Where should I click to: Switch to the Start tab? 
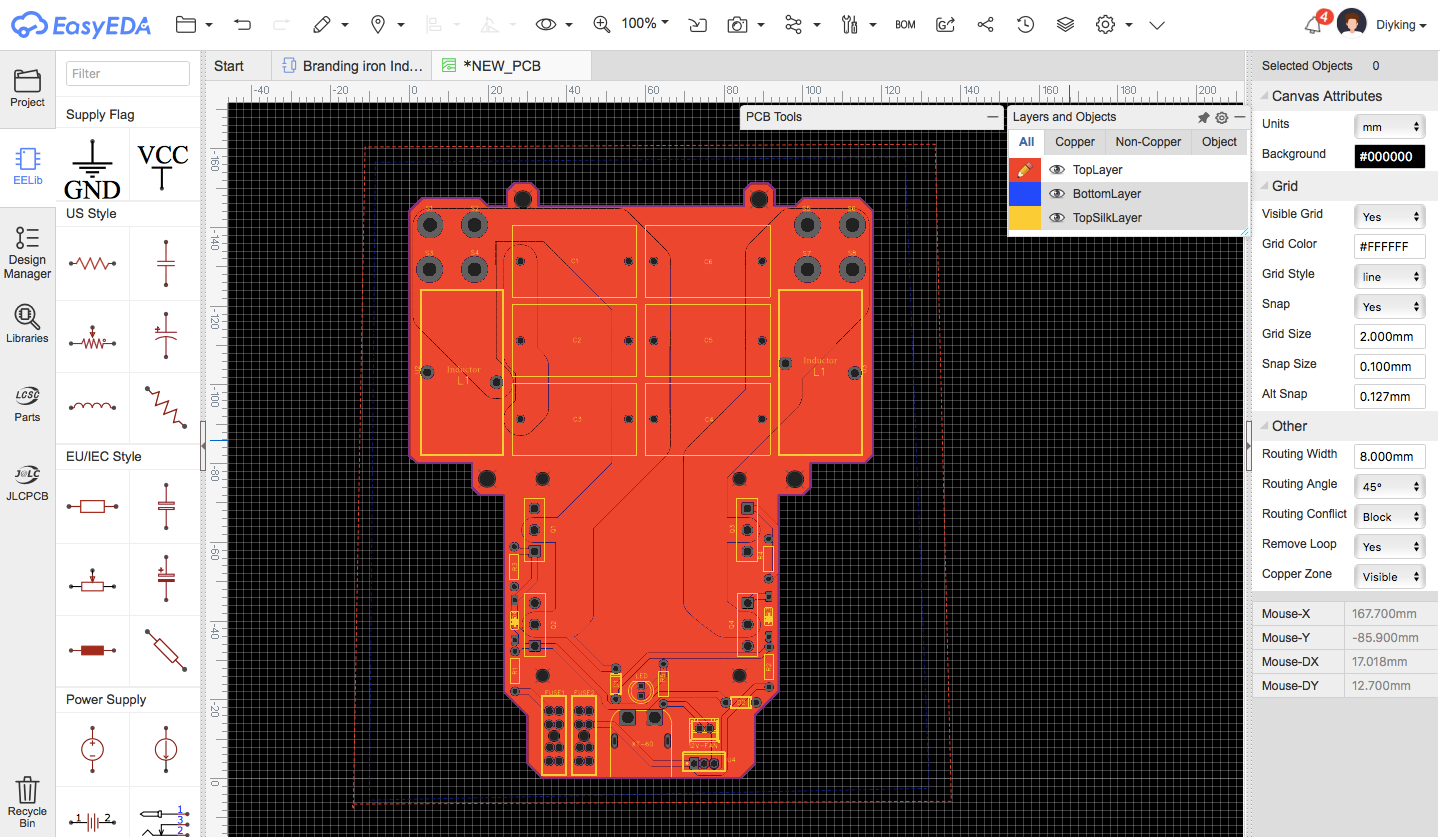click(x=229, y=66)
